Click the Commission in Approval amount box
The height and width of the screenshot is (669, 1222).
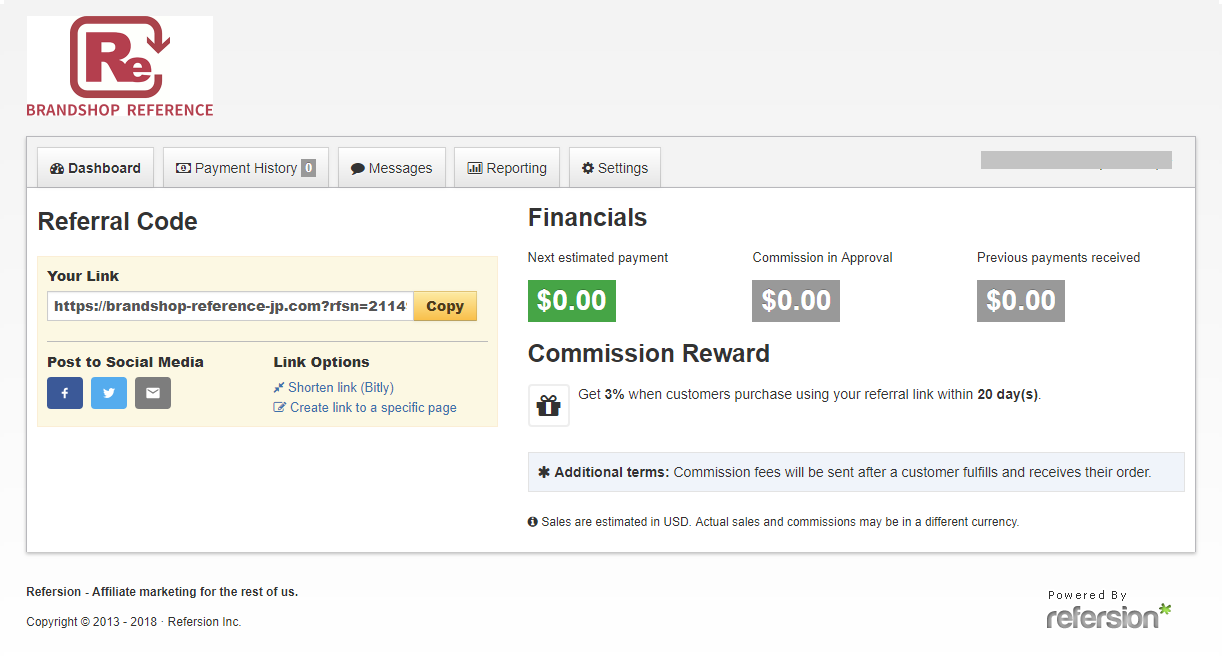pos(796,301)
